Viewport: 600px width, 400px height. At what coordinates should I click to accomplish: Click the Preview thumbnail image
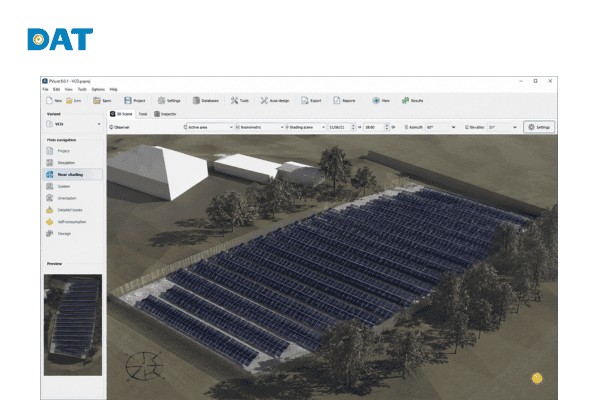[x=73, y=325]
